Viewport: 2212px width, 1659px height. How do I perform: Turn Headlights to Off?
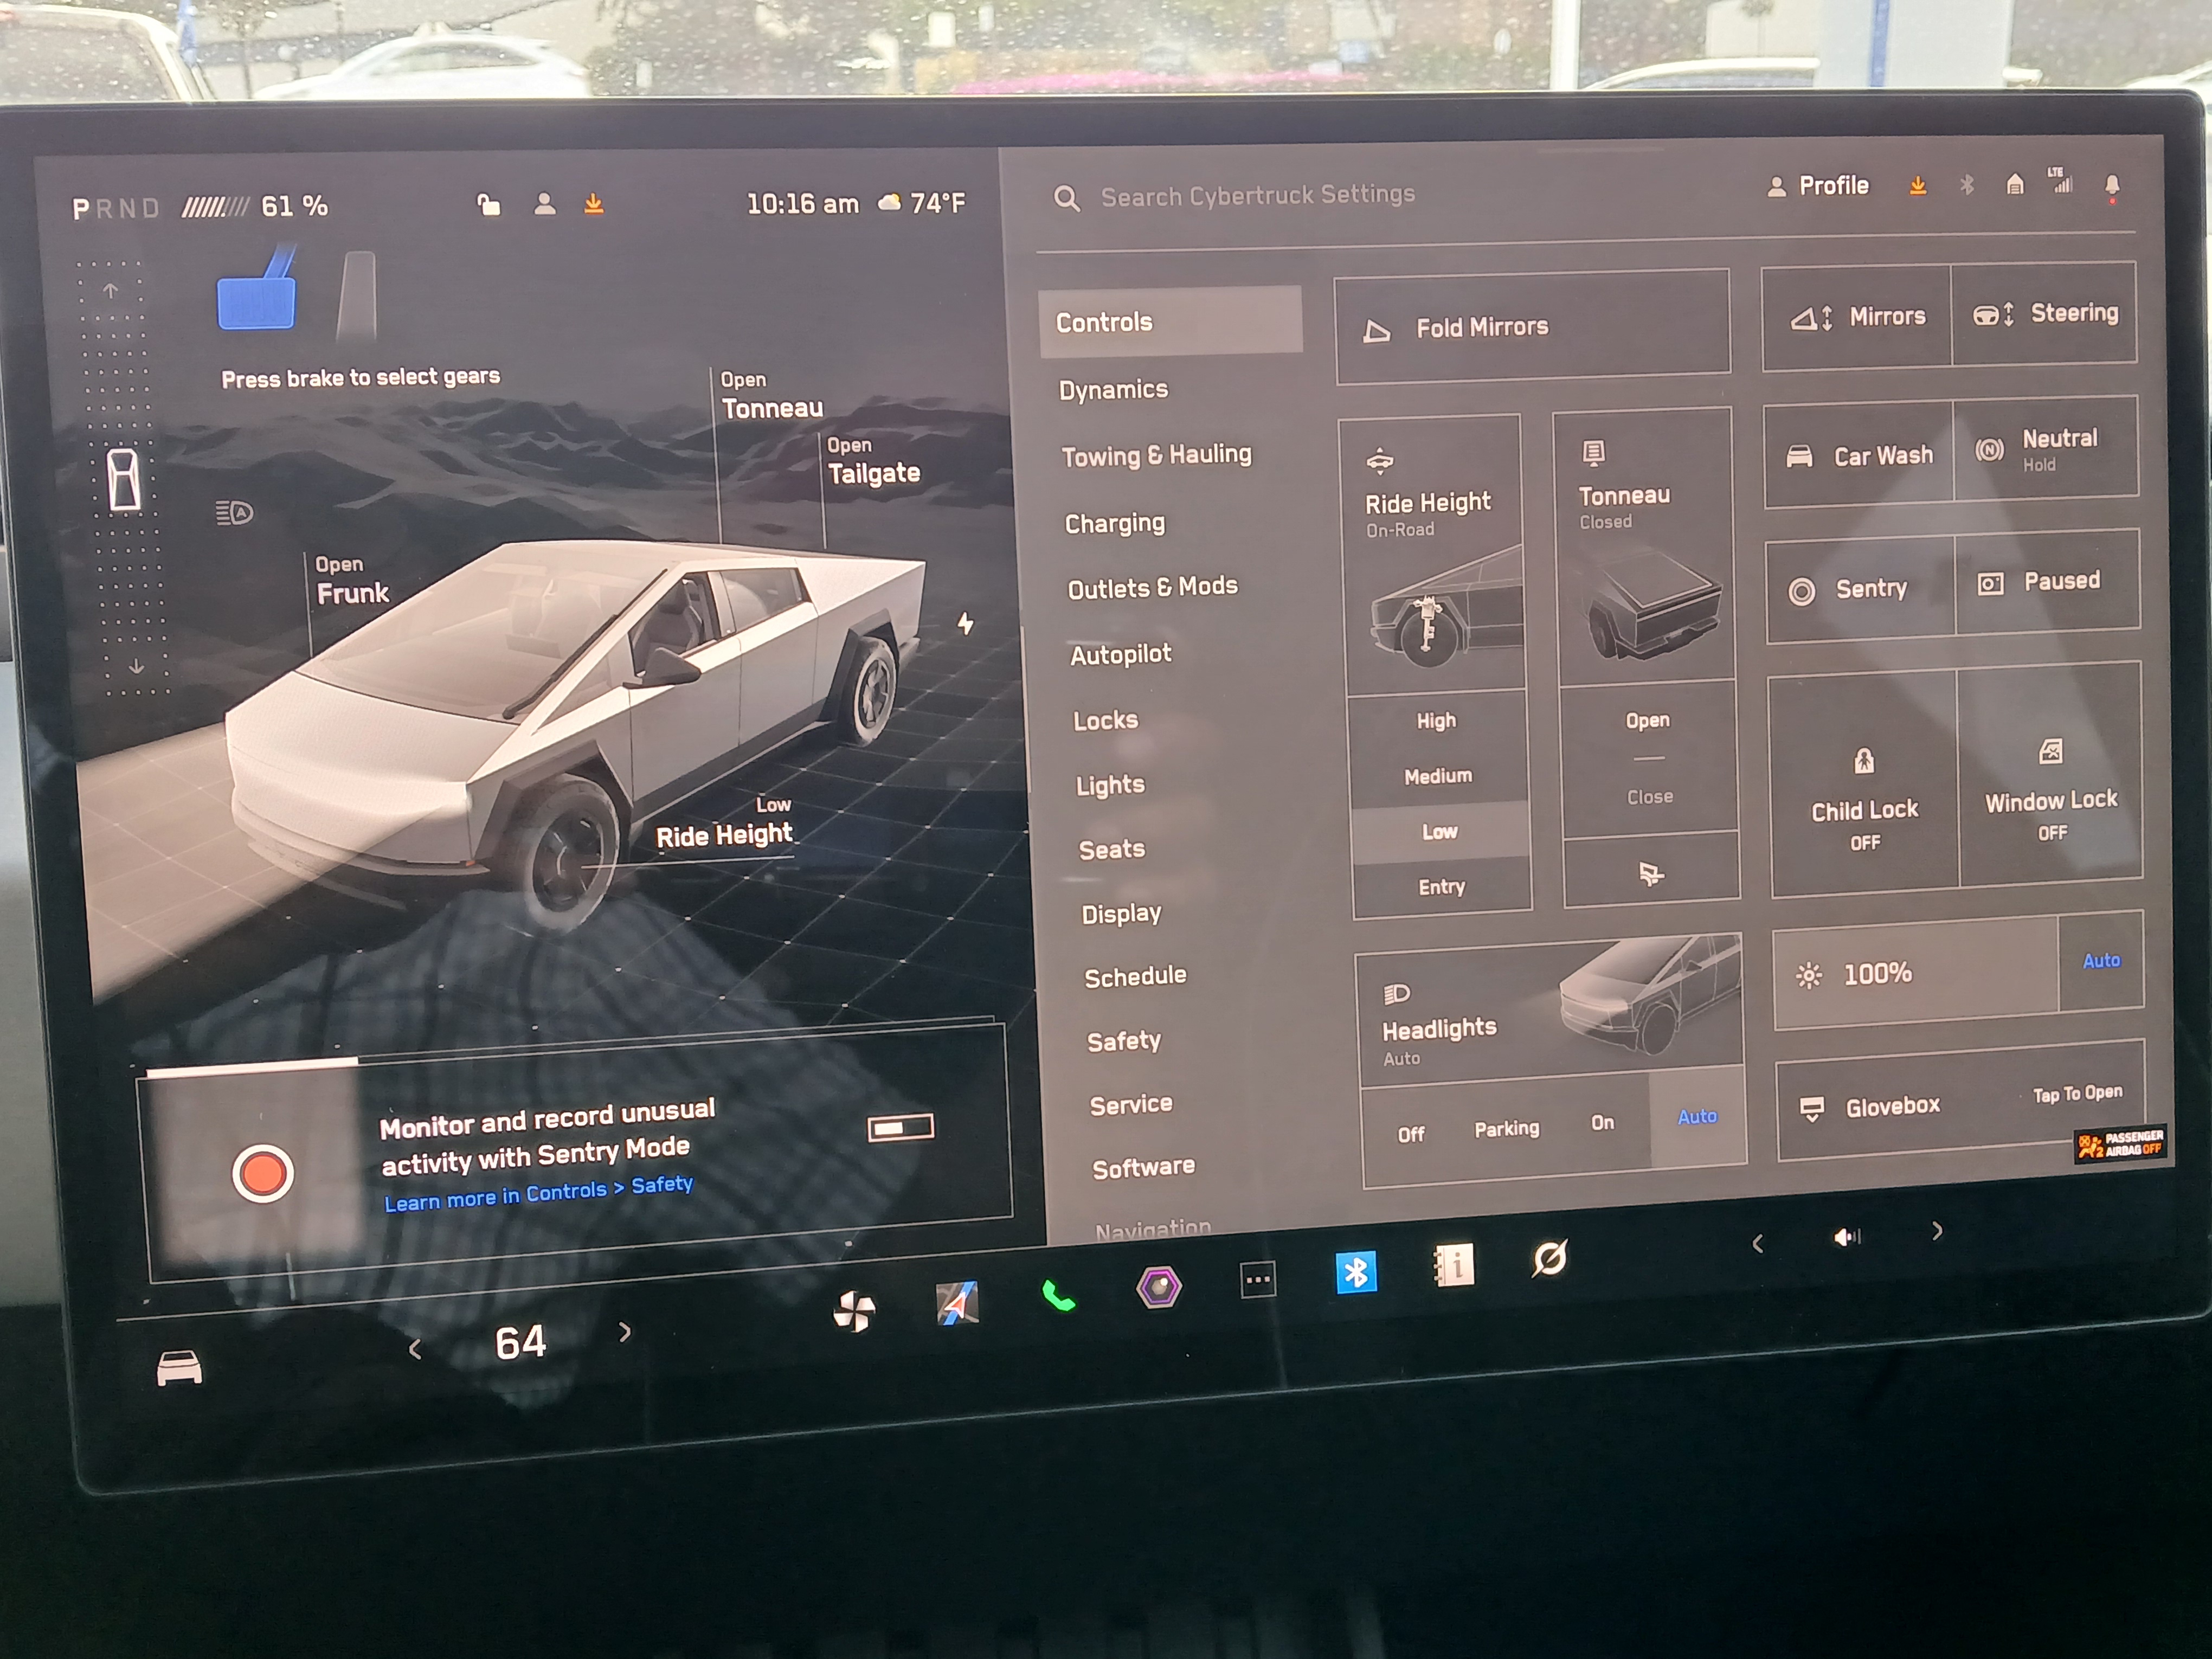pyautogui.click(x=1411, y=1131)
